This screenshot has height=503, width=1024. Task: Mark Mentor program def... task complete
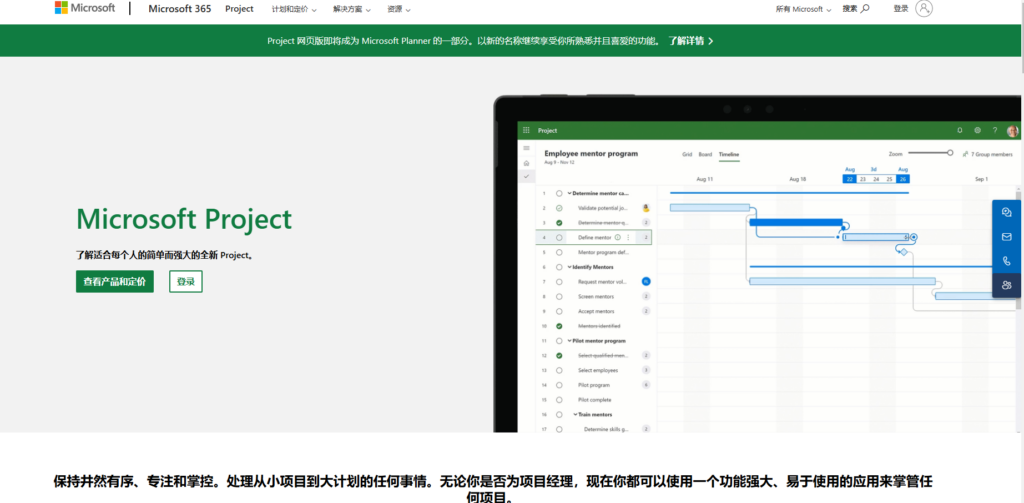pos(559,252)
